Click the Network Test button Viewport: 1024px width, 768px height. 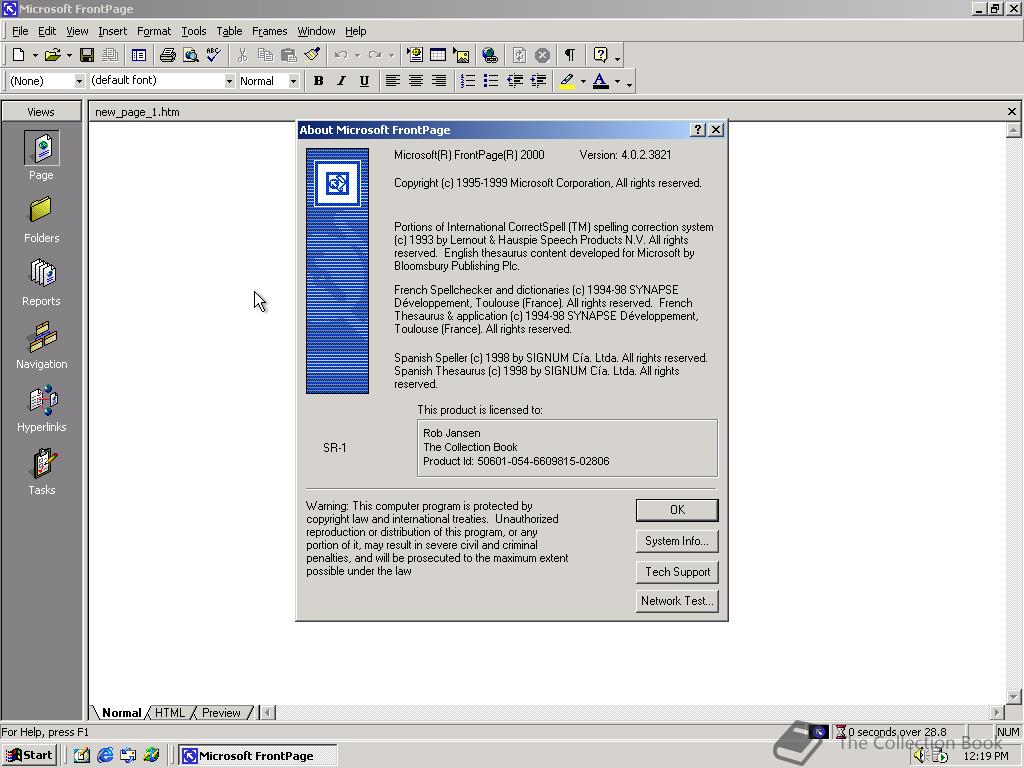point(677,601)
